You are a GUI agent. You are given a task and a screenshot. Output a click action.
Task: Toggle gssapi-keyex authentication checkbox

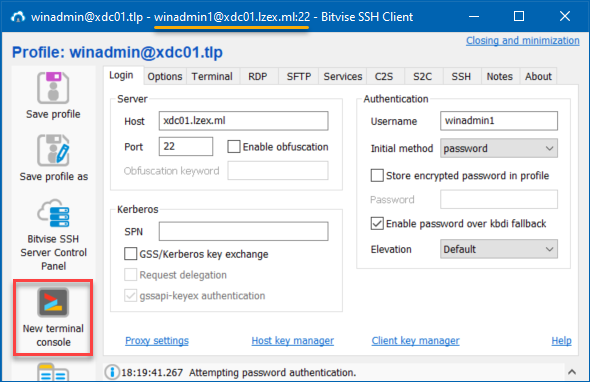(x=131, y=295)
